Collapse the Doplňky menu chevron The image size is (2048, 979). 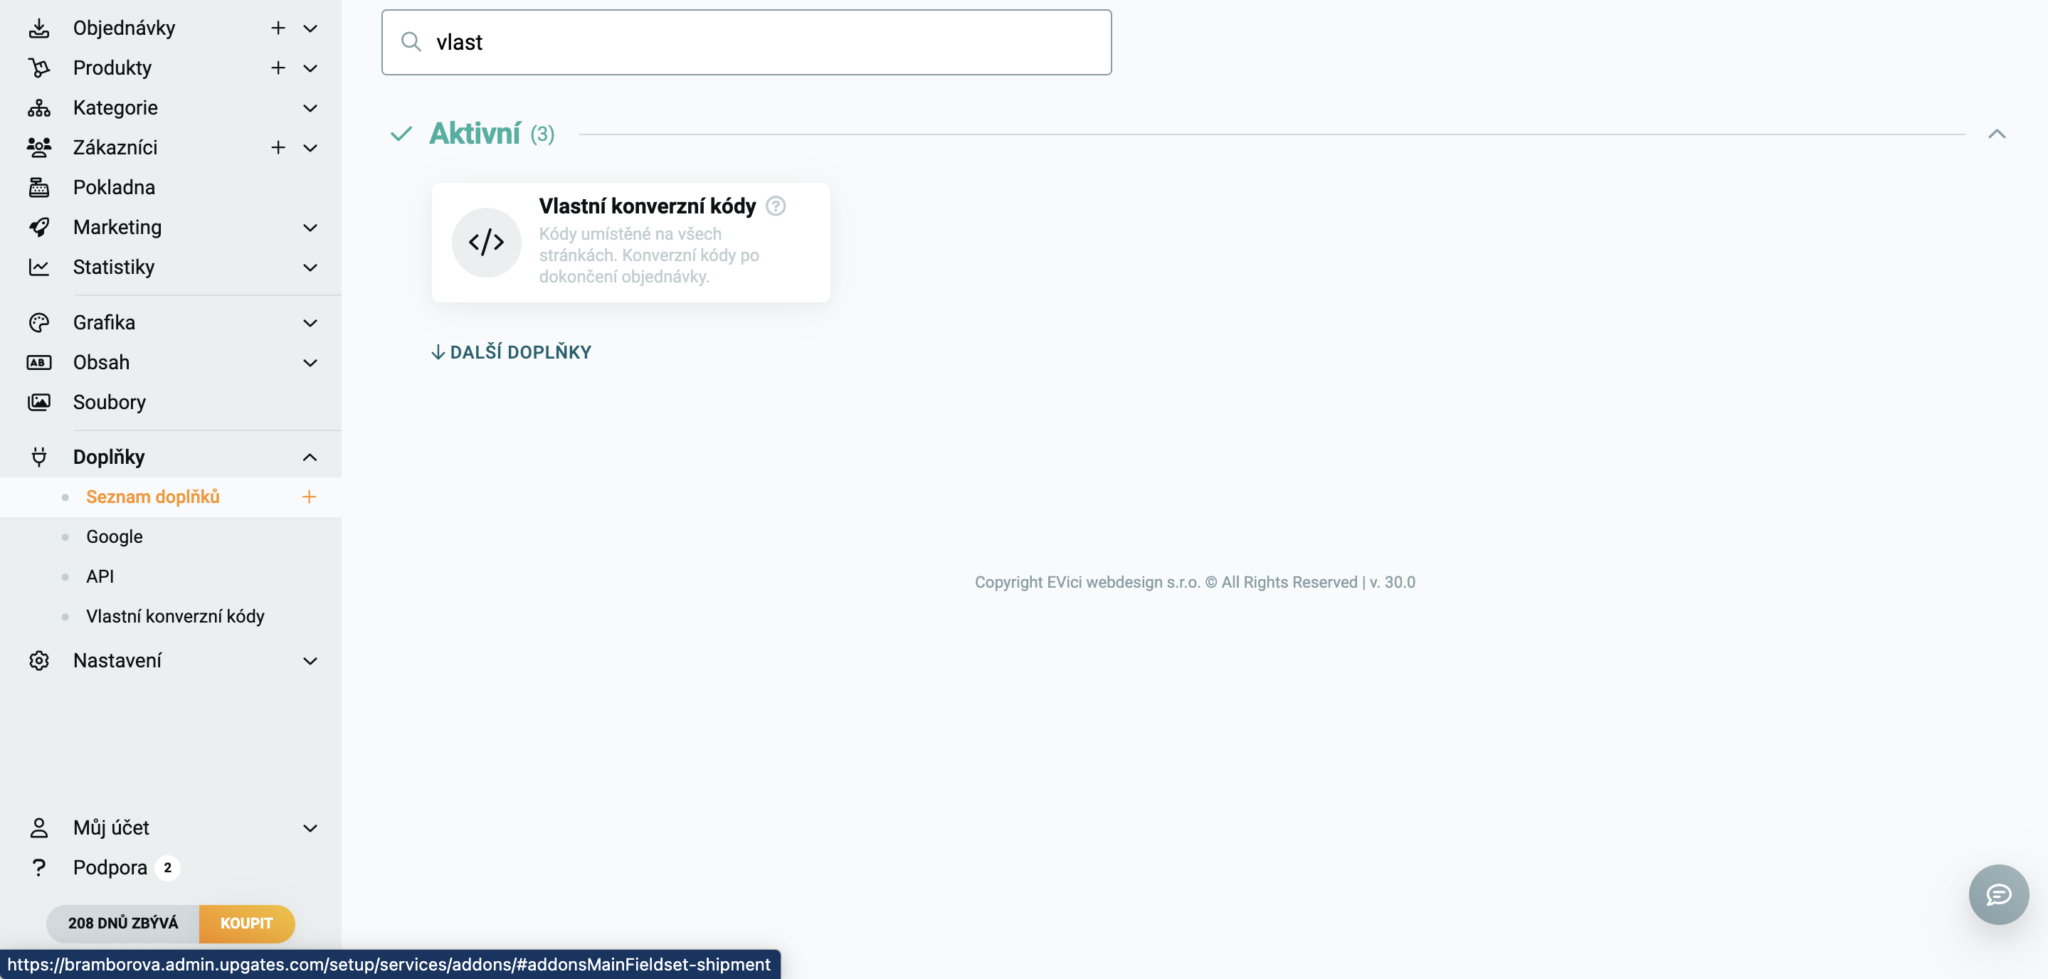[310, 457]
